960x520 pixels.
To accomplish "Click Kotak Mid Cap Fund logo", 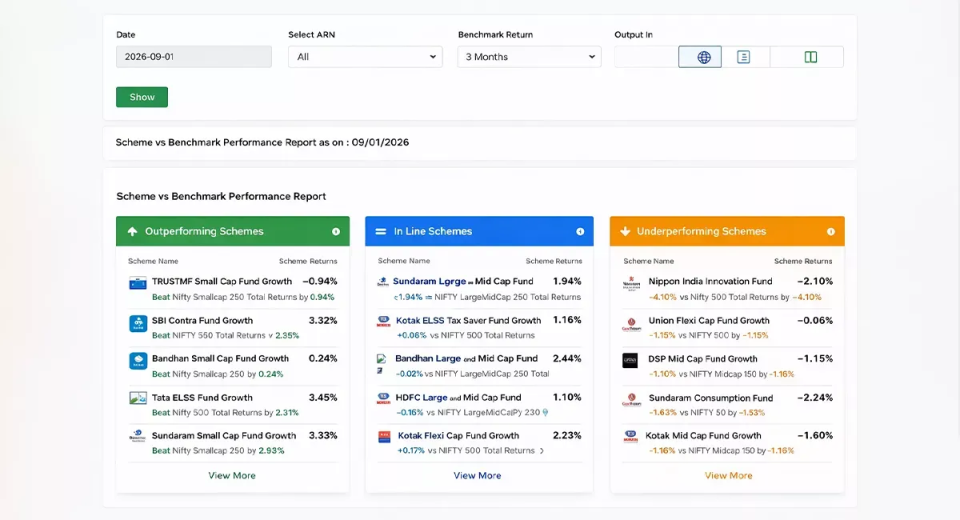I will (630, 437).
